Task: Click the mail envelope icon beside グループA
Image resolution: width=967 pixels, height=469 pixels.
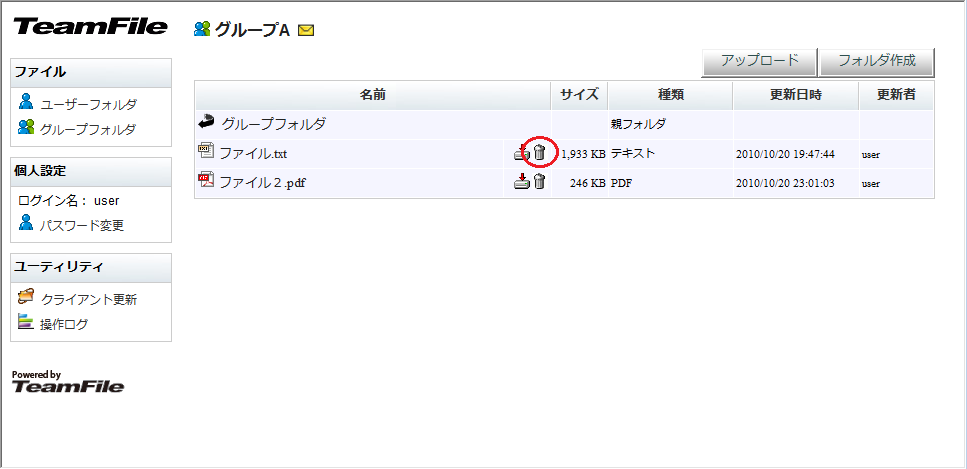Action: (x=306, y=30)
